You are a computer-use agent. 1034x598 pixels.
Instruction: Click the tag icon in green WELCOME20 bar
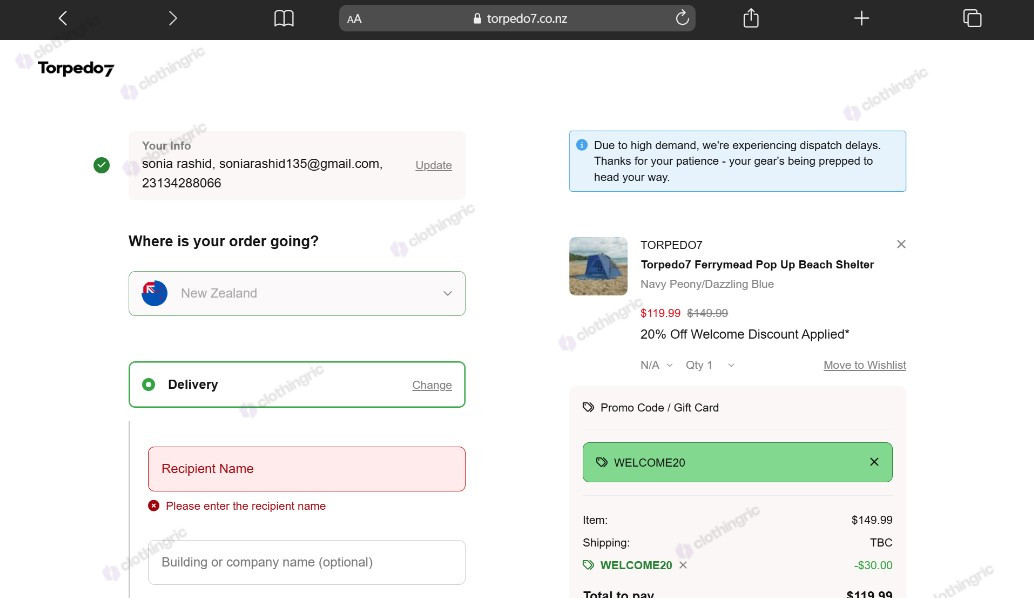[x=601, y=462]
